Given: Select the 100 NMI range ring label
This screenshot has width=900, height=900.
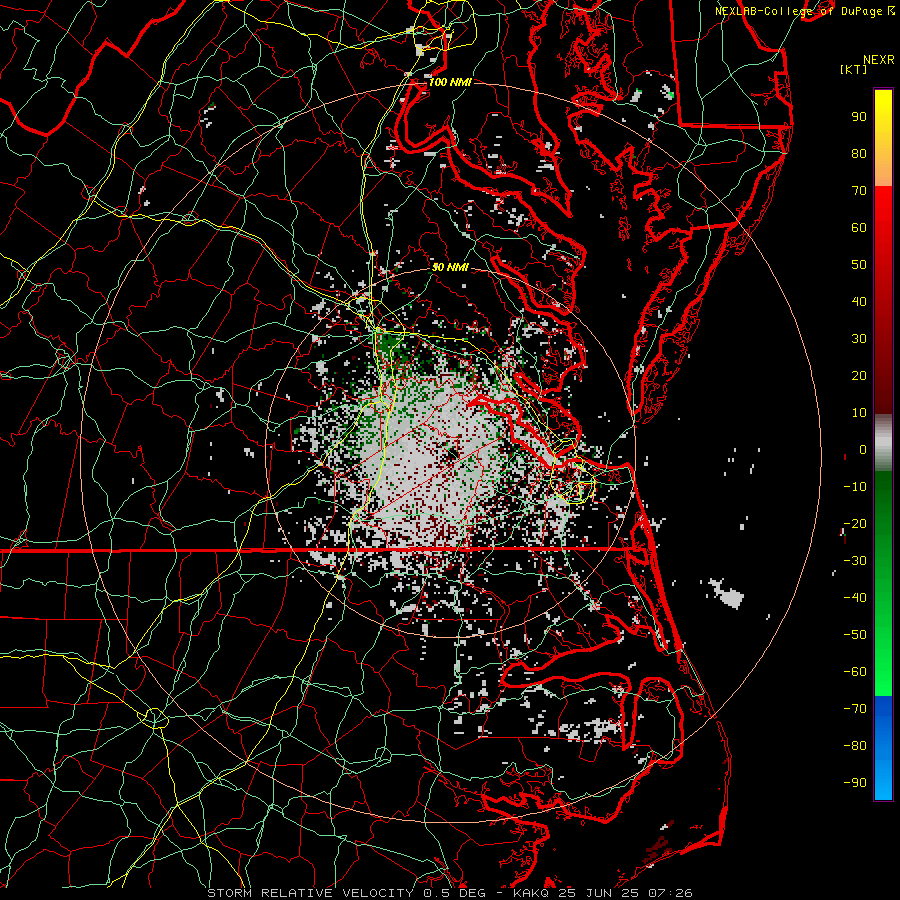Looking at the screenshot, I should click(450, 82).
